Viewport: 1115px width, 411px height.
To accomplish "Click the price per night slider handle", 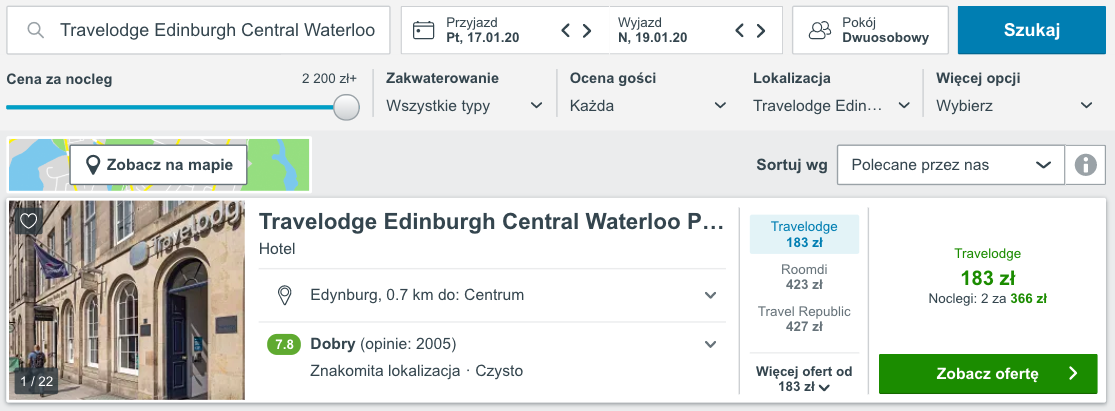I will (346, 107).
